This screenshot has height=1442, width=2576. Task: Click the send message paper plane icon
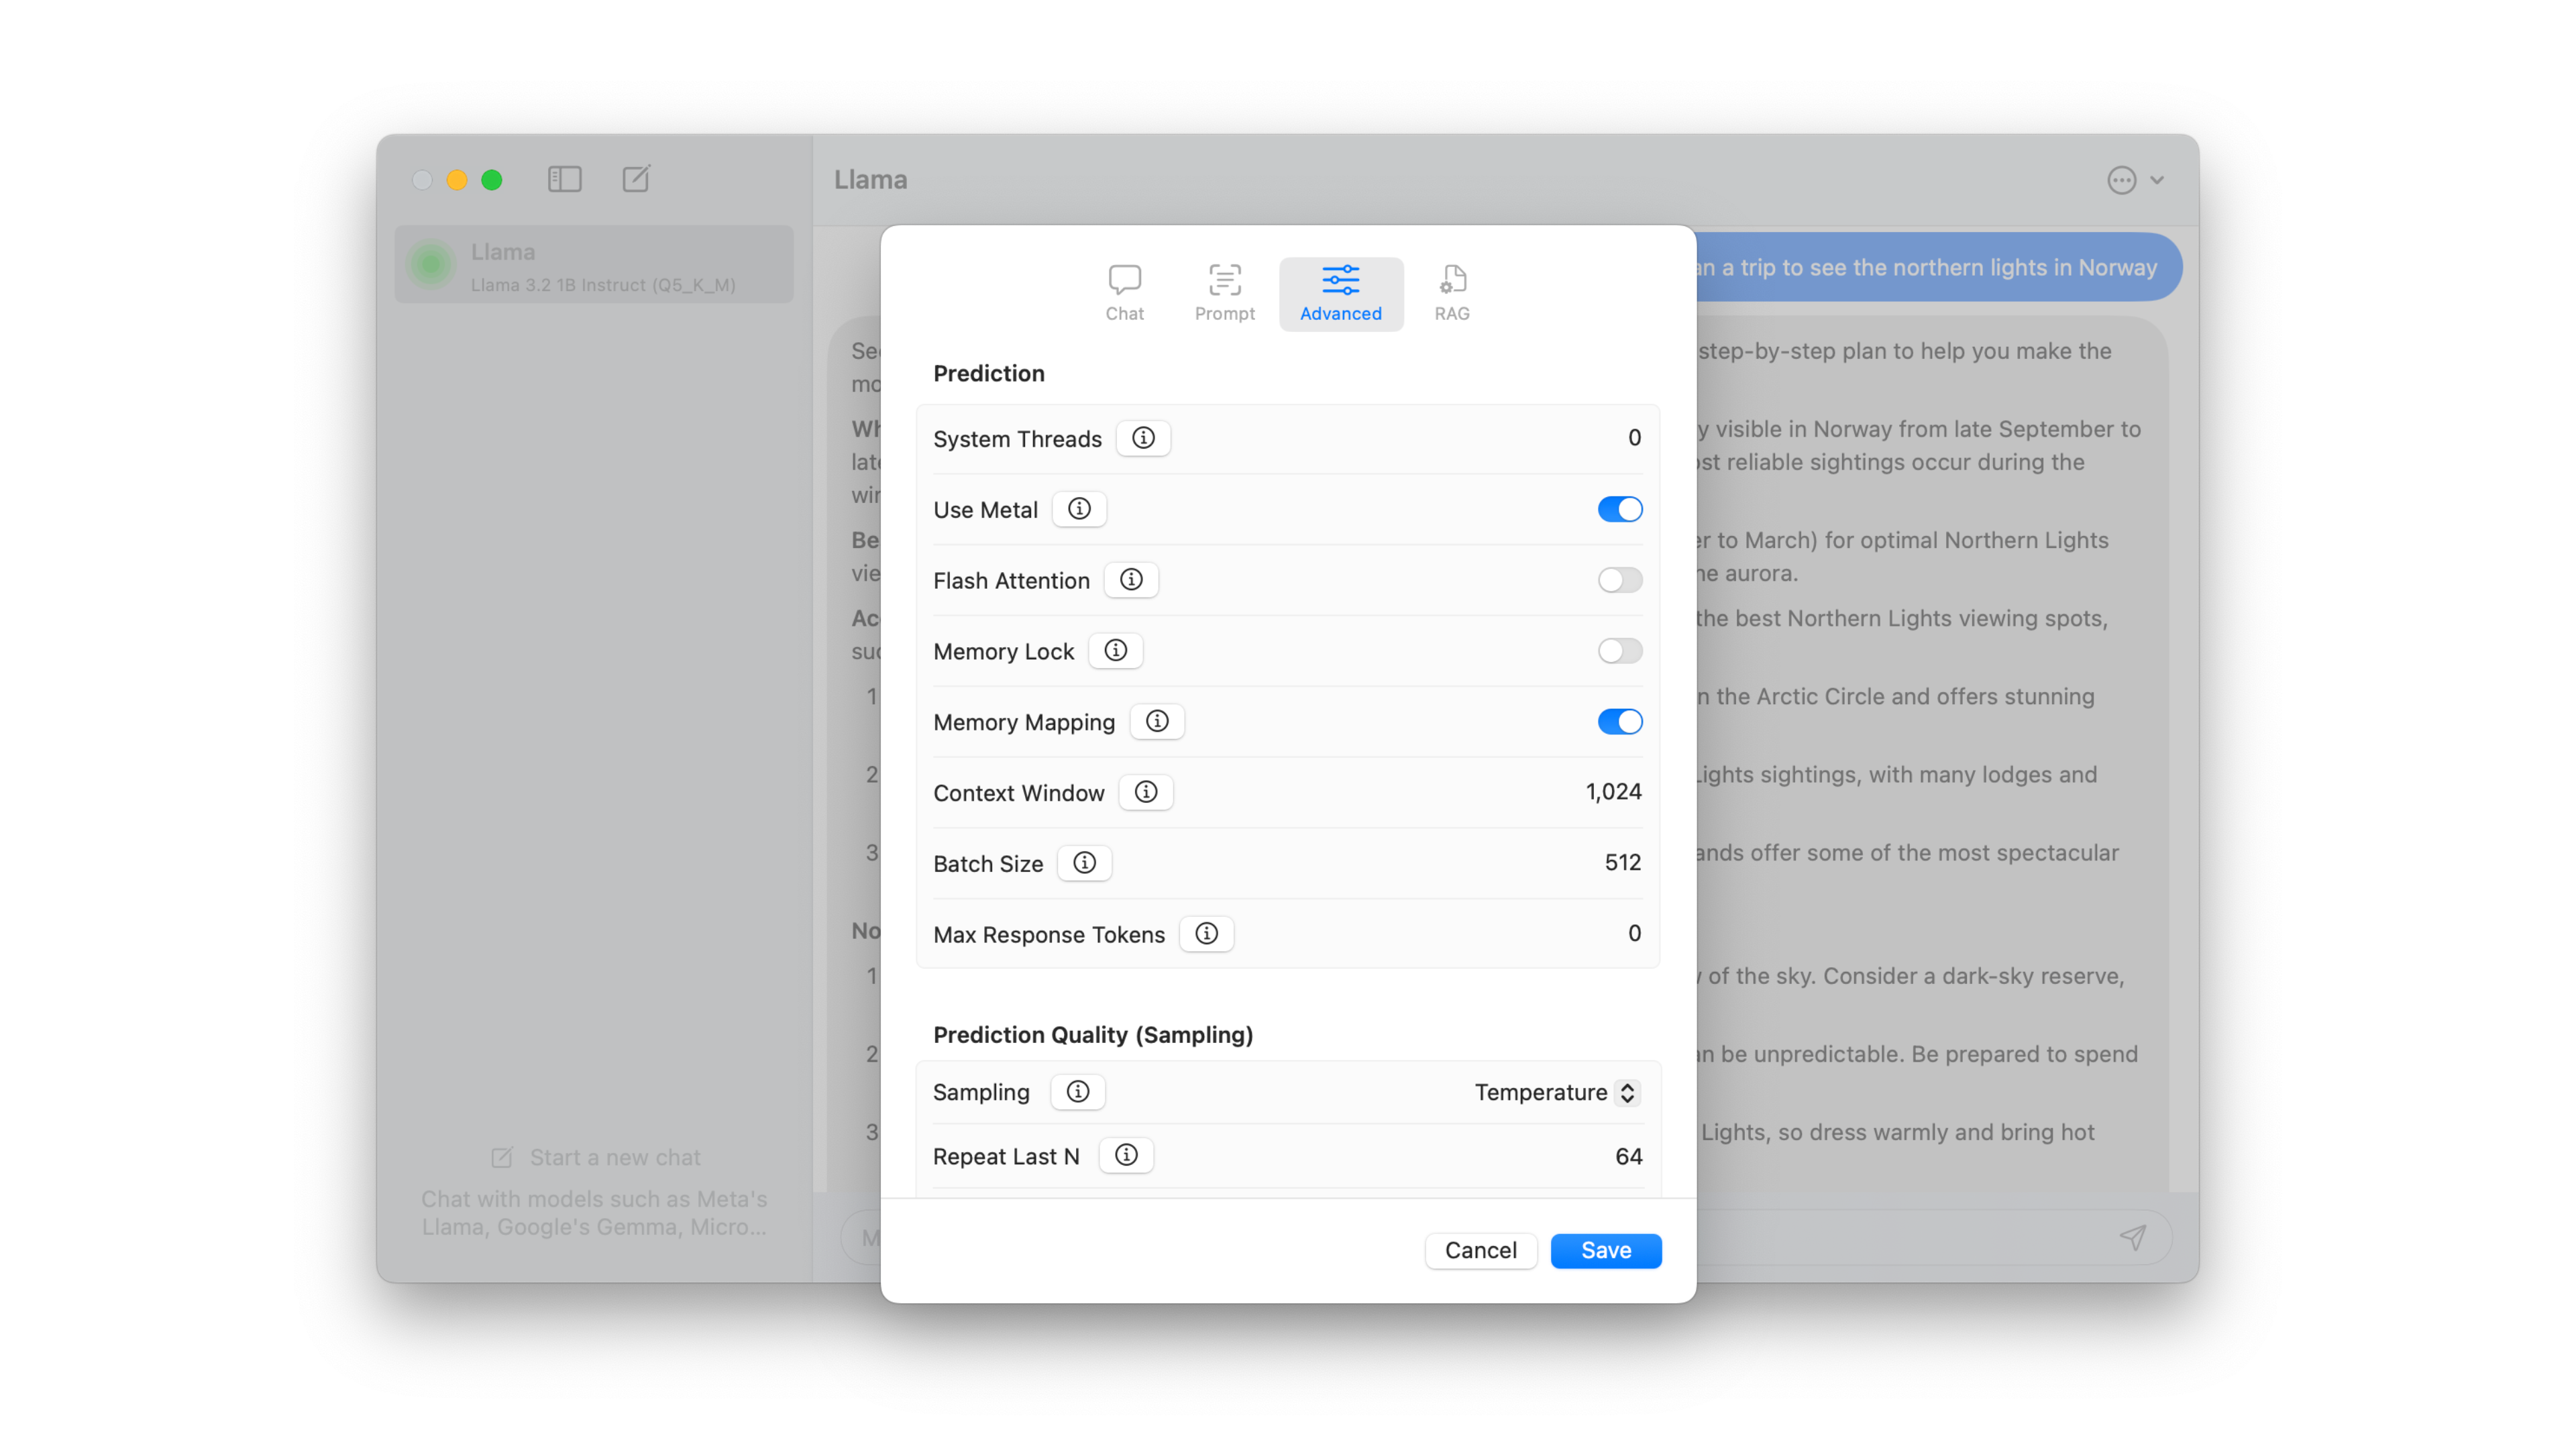pos(2132,1238)
